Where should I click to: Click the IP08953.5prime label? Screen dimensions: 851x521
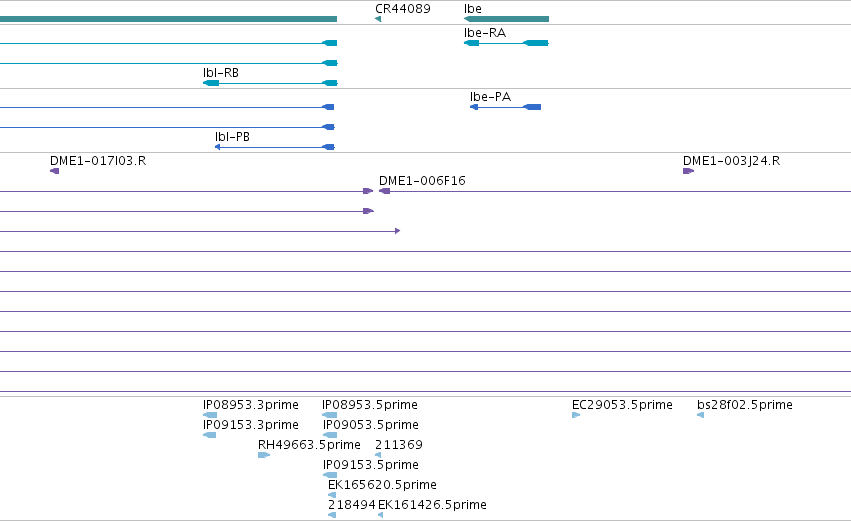(x=370, y=405)
